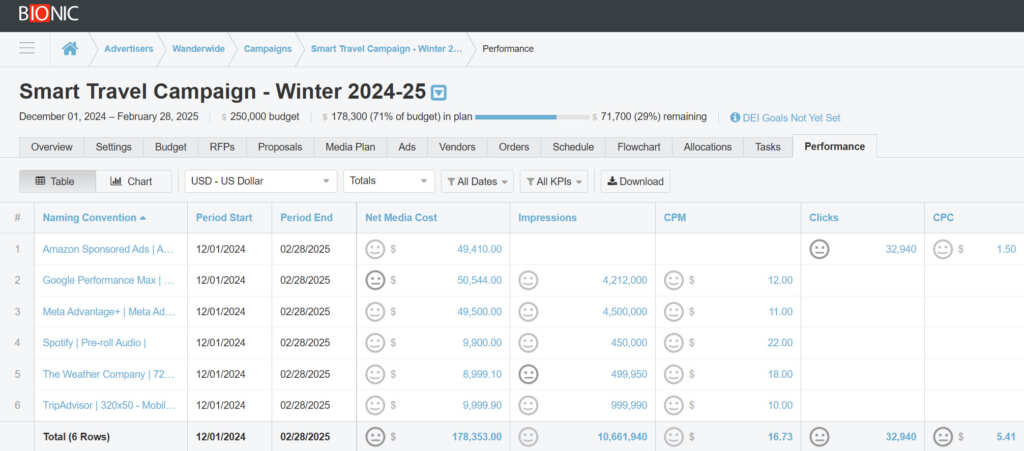Click neutral face in Amazon Clicks cell

(819, 249)
